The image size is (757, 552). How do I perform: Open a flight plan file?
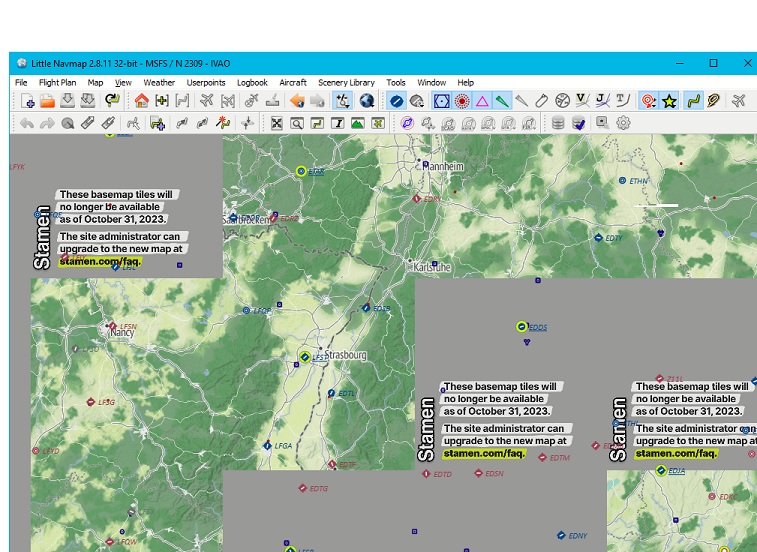47,101
